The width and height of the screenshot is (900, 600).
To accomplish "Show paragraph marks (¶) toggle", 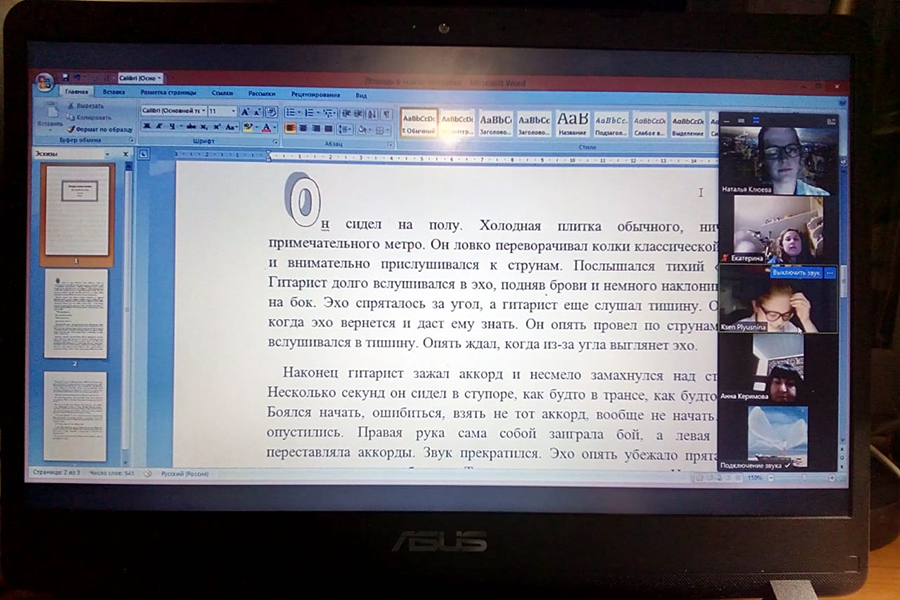I will coord(385,114).
